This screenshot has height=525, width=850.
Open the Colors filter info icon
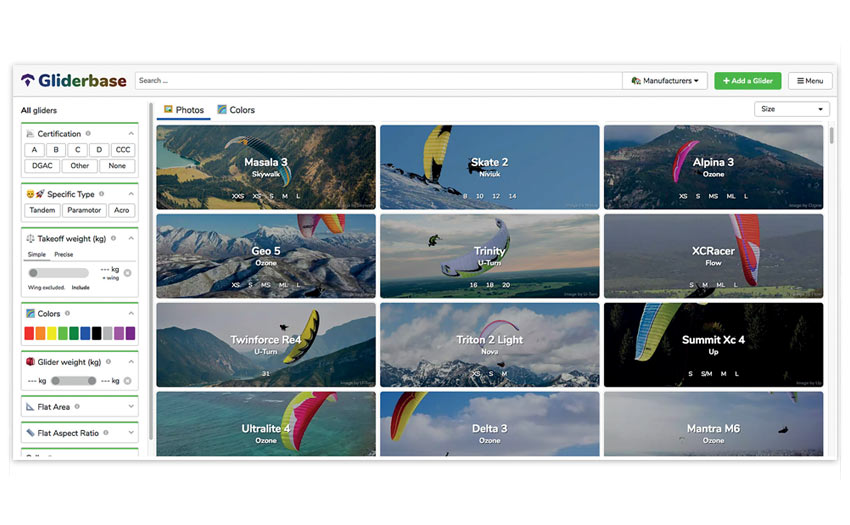click(67, 313)
